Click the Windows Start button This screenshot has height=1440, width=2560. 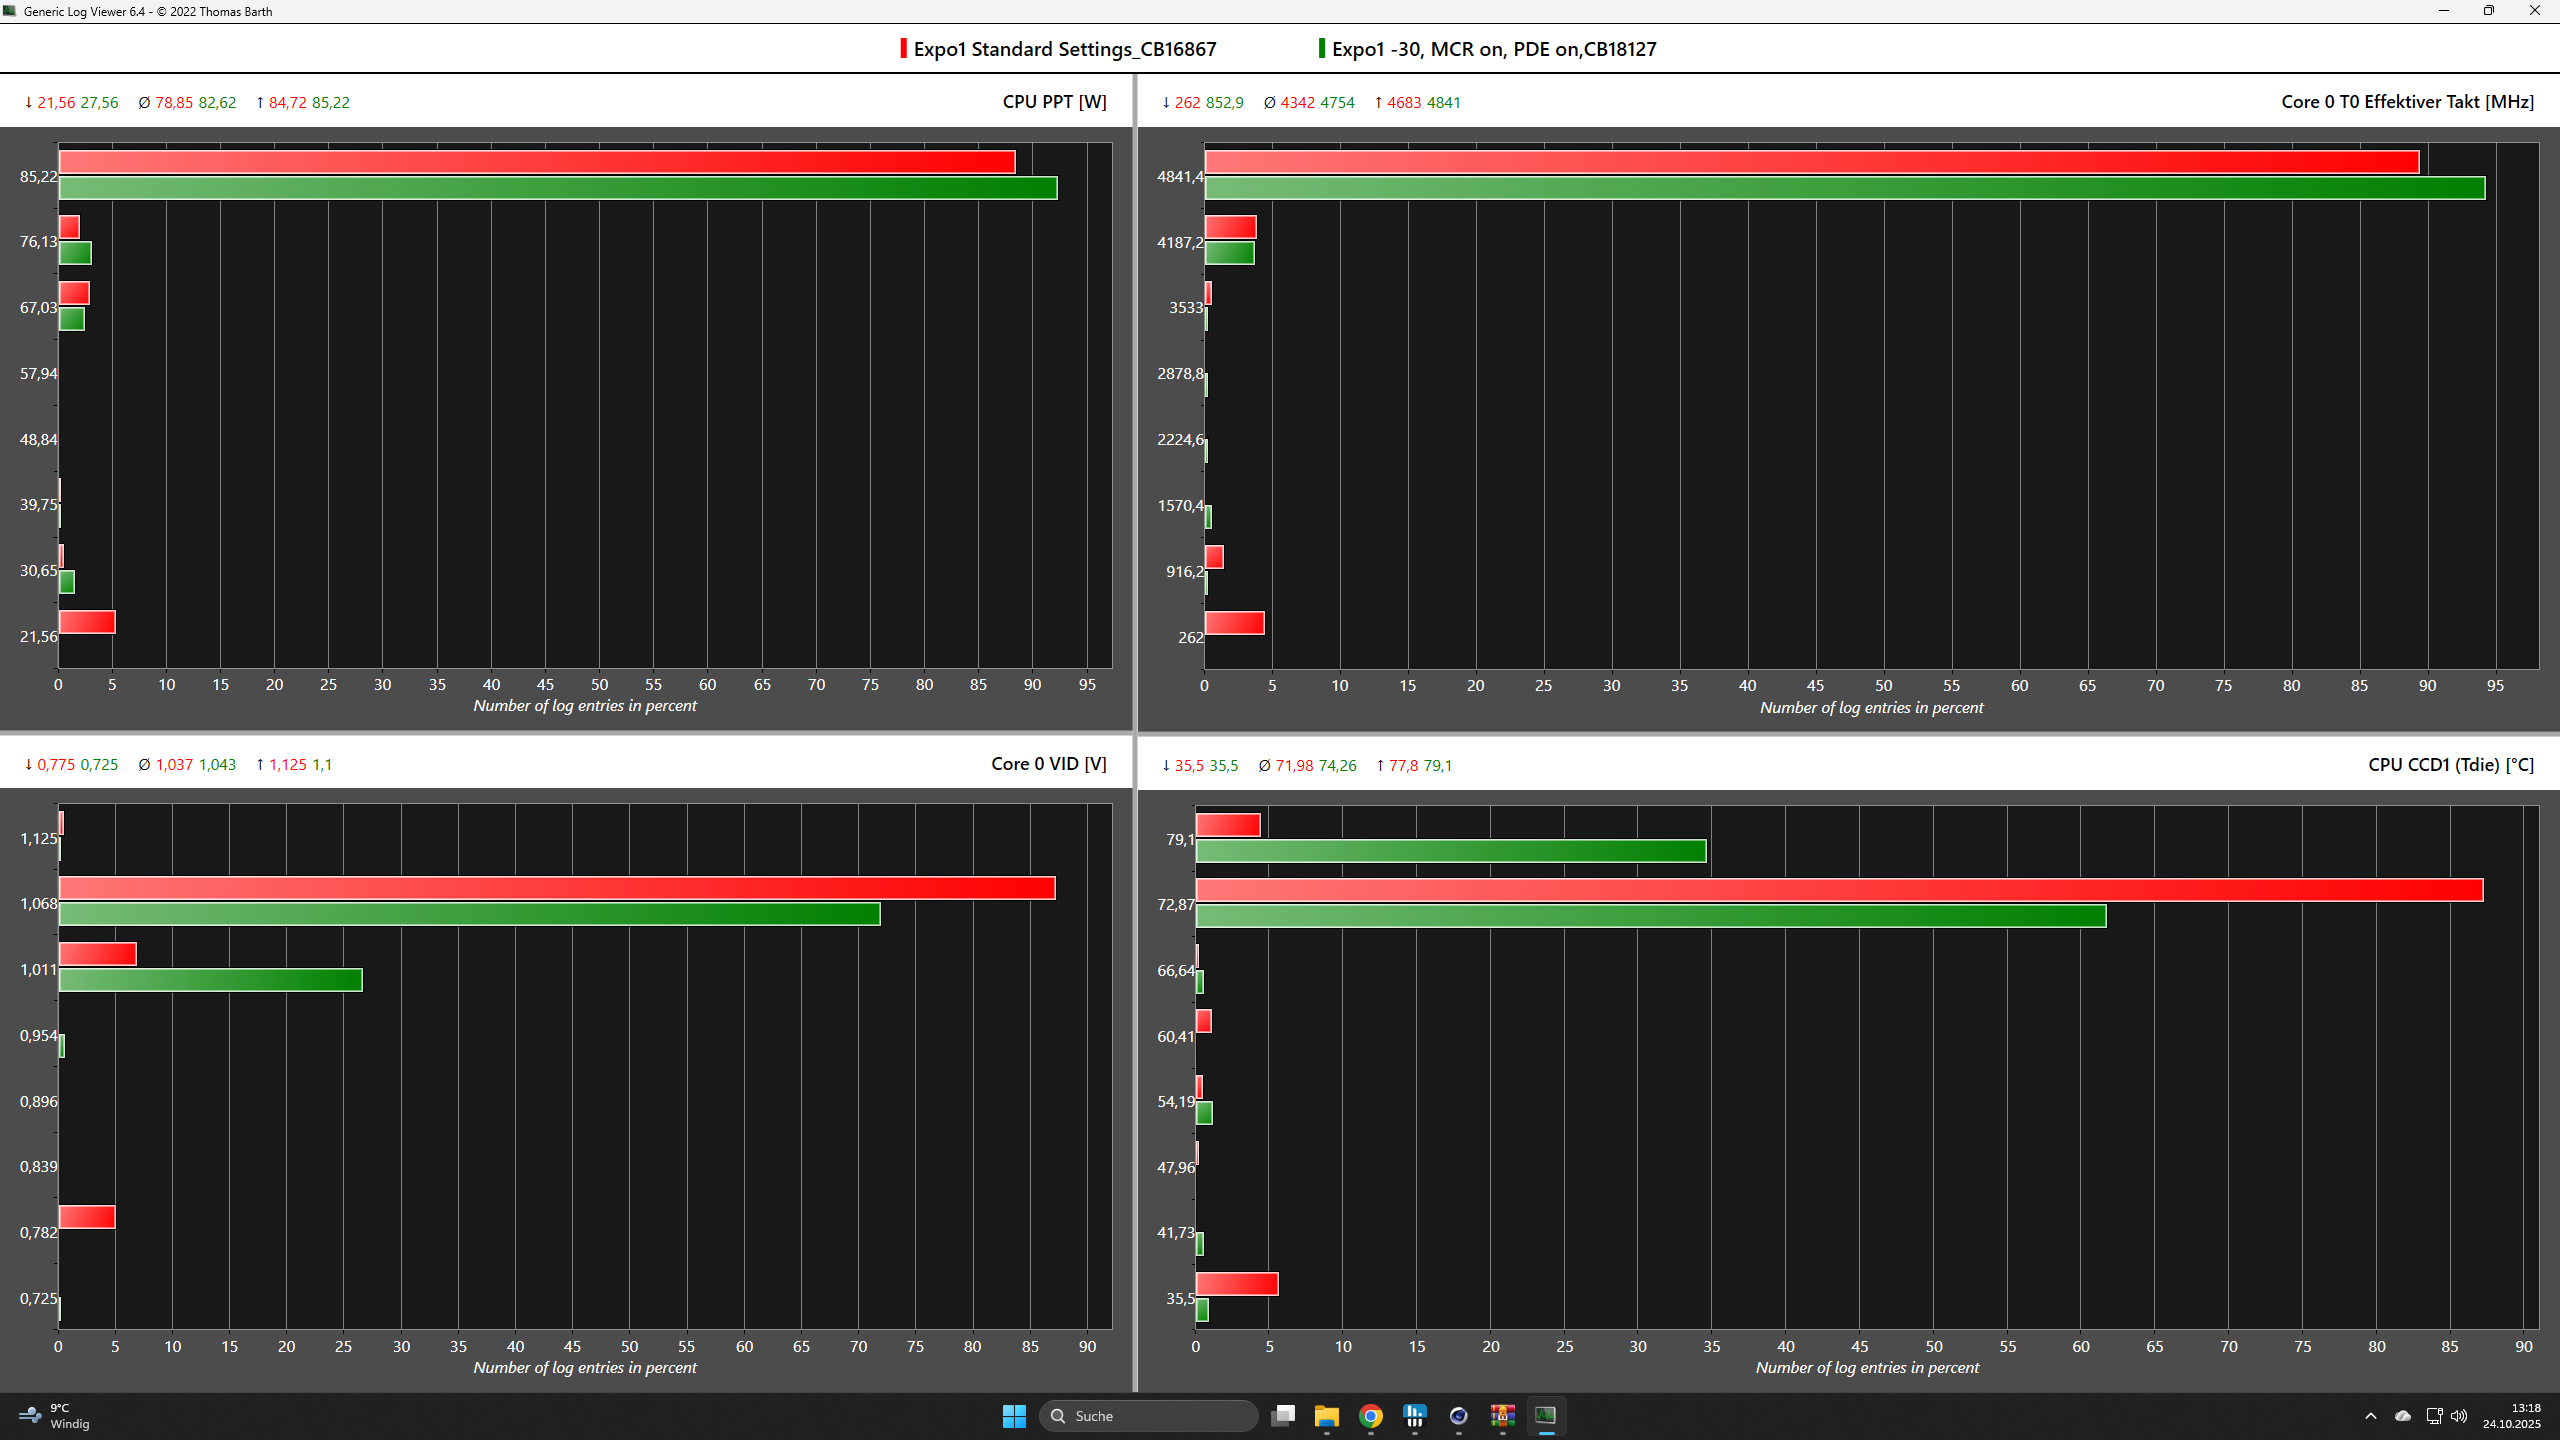pyautogui.click(x=1014, y=1415)
